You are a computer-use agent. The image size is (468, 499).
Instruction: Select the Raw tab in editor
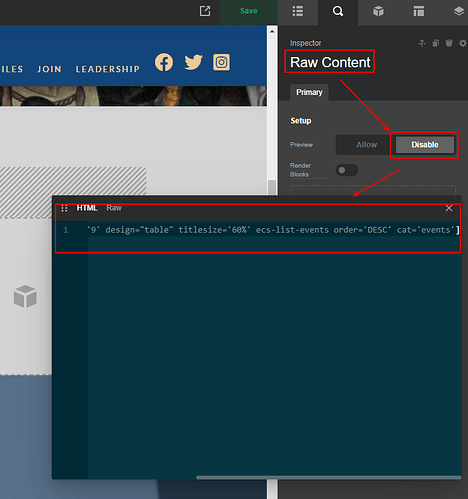pyautogui.click(x=114, y=208)
